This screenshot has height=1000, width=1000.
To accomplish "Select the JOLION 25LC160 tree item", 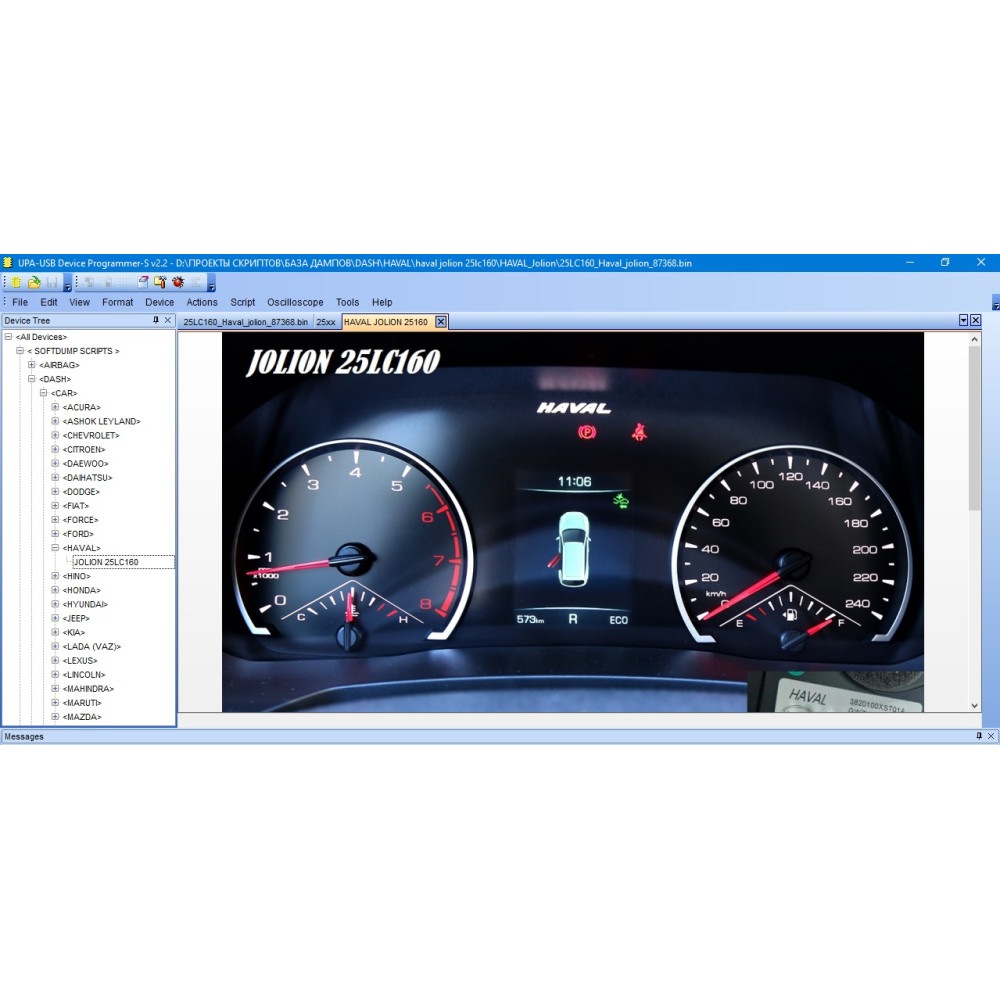I will tap(106, 562).
